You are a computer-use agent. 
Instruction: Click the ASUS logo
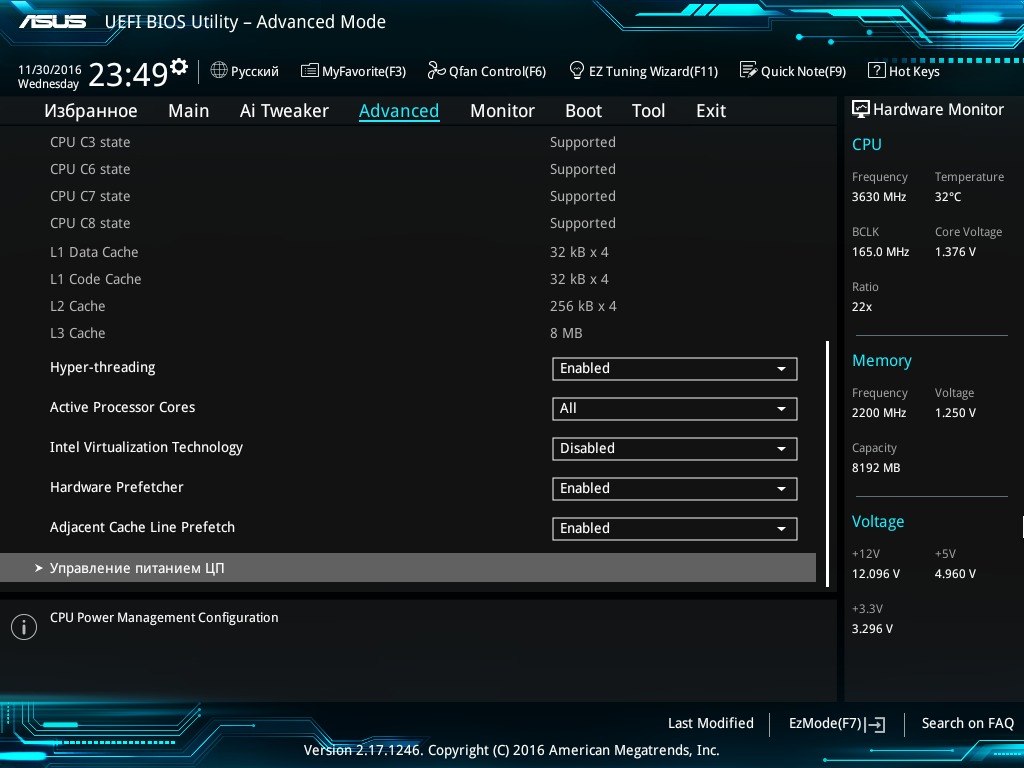click(52, 22)
